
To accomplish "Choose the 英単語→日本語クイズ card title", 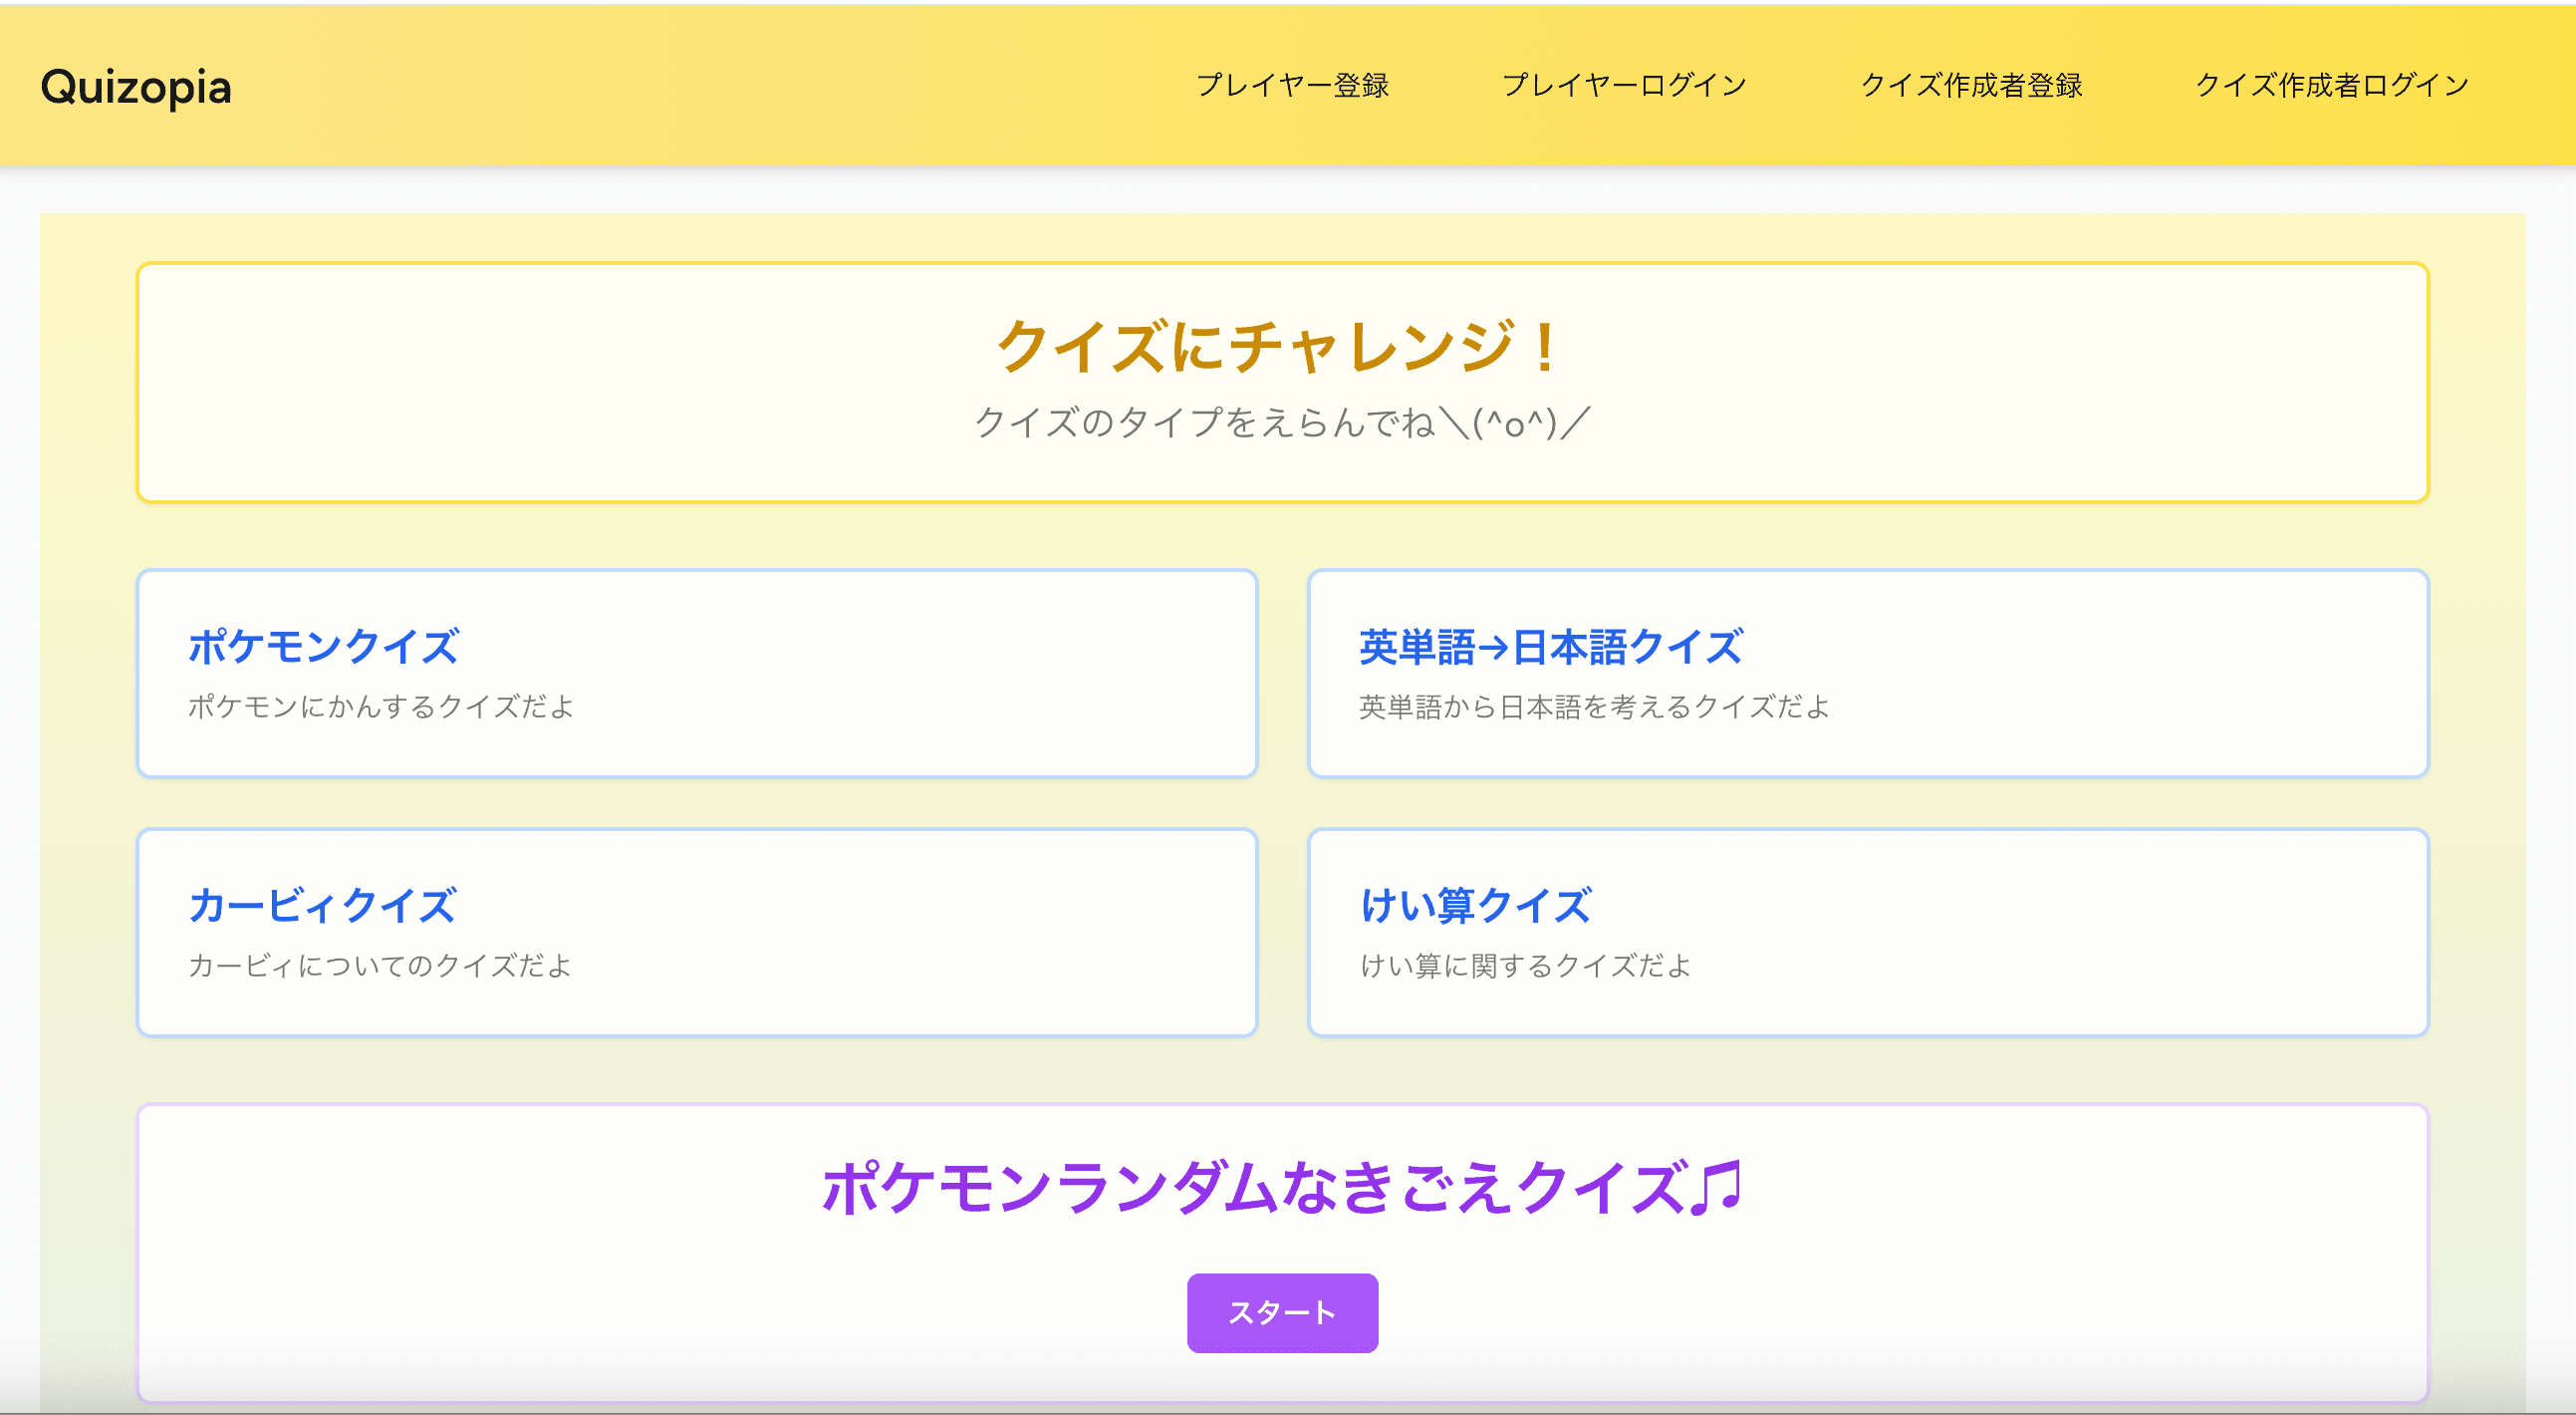I will pyautogui.click(x=1551, y=647).
